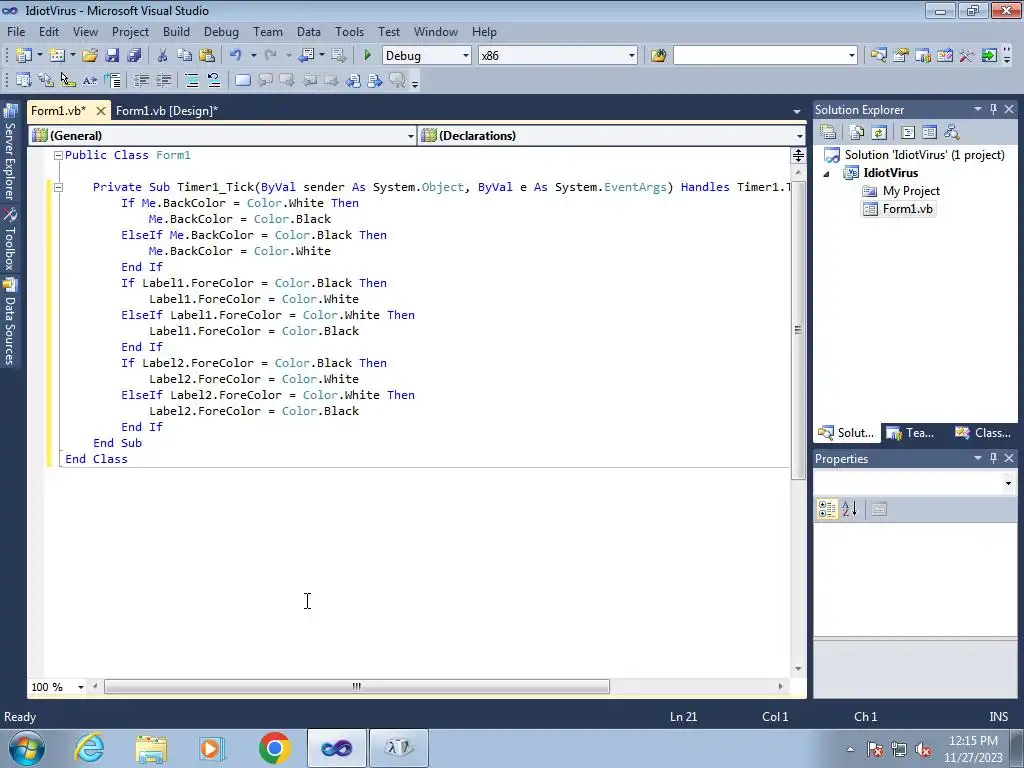The image size is (1024, 768).
Task: Click the Paste clipboard icon
Action: pos(207,56)
